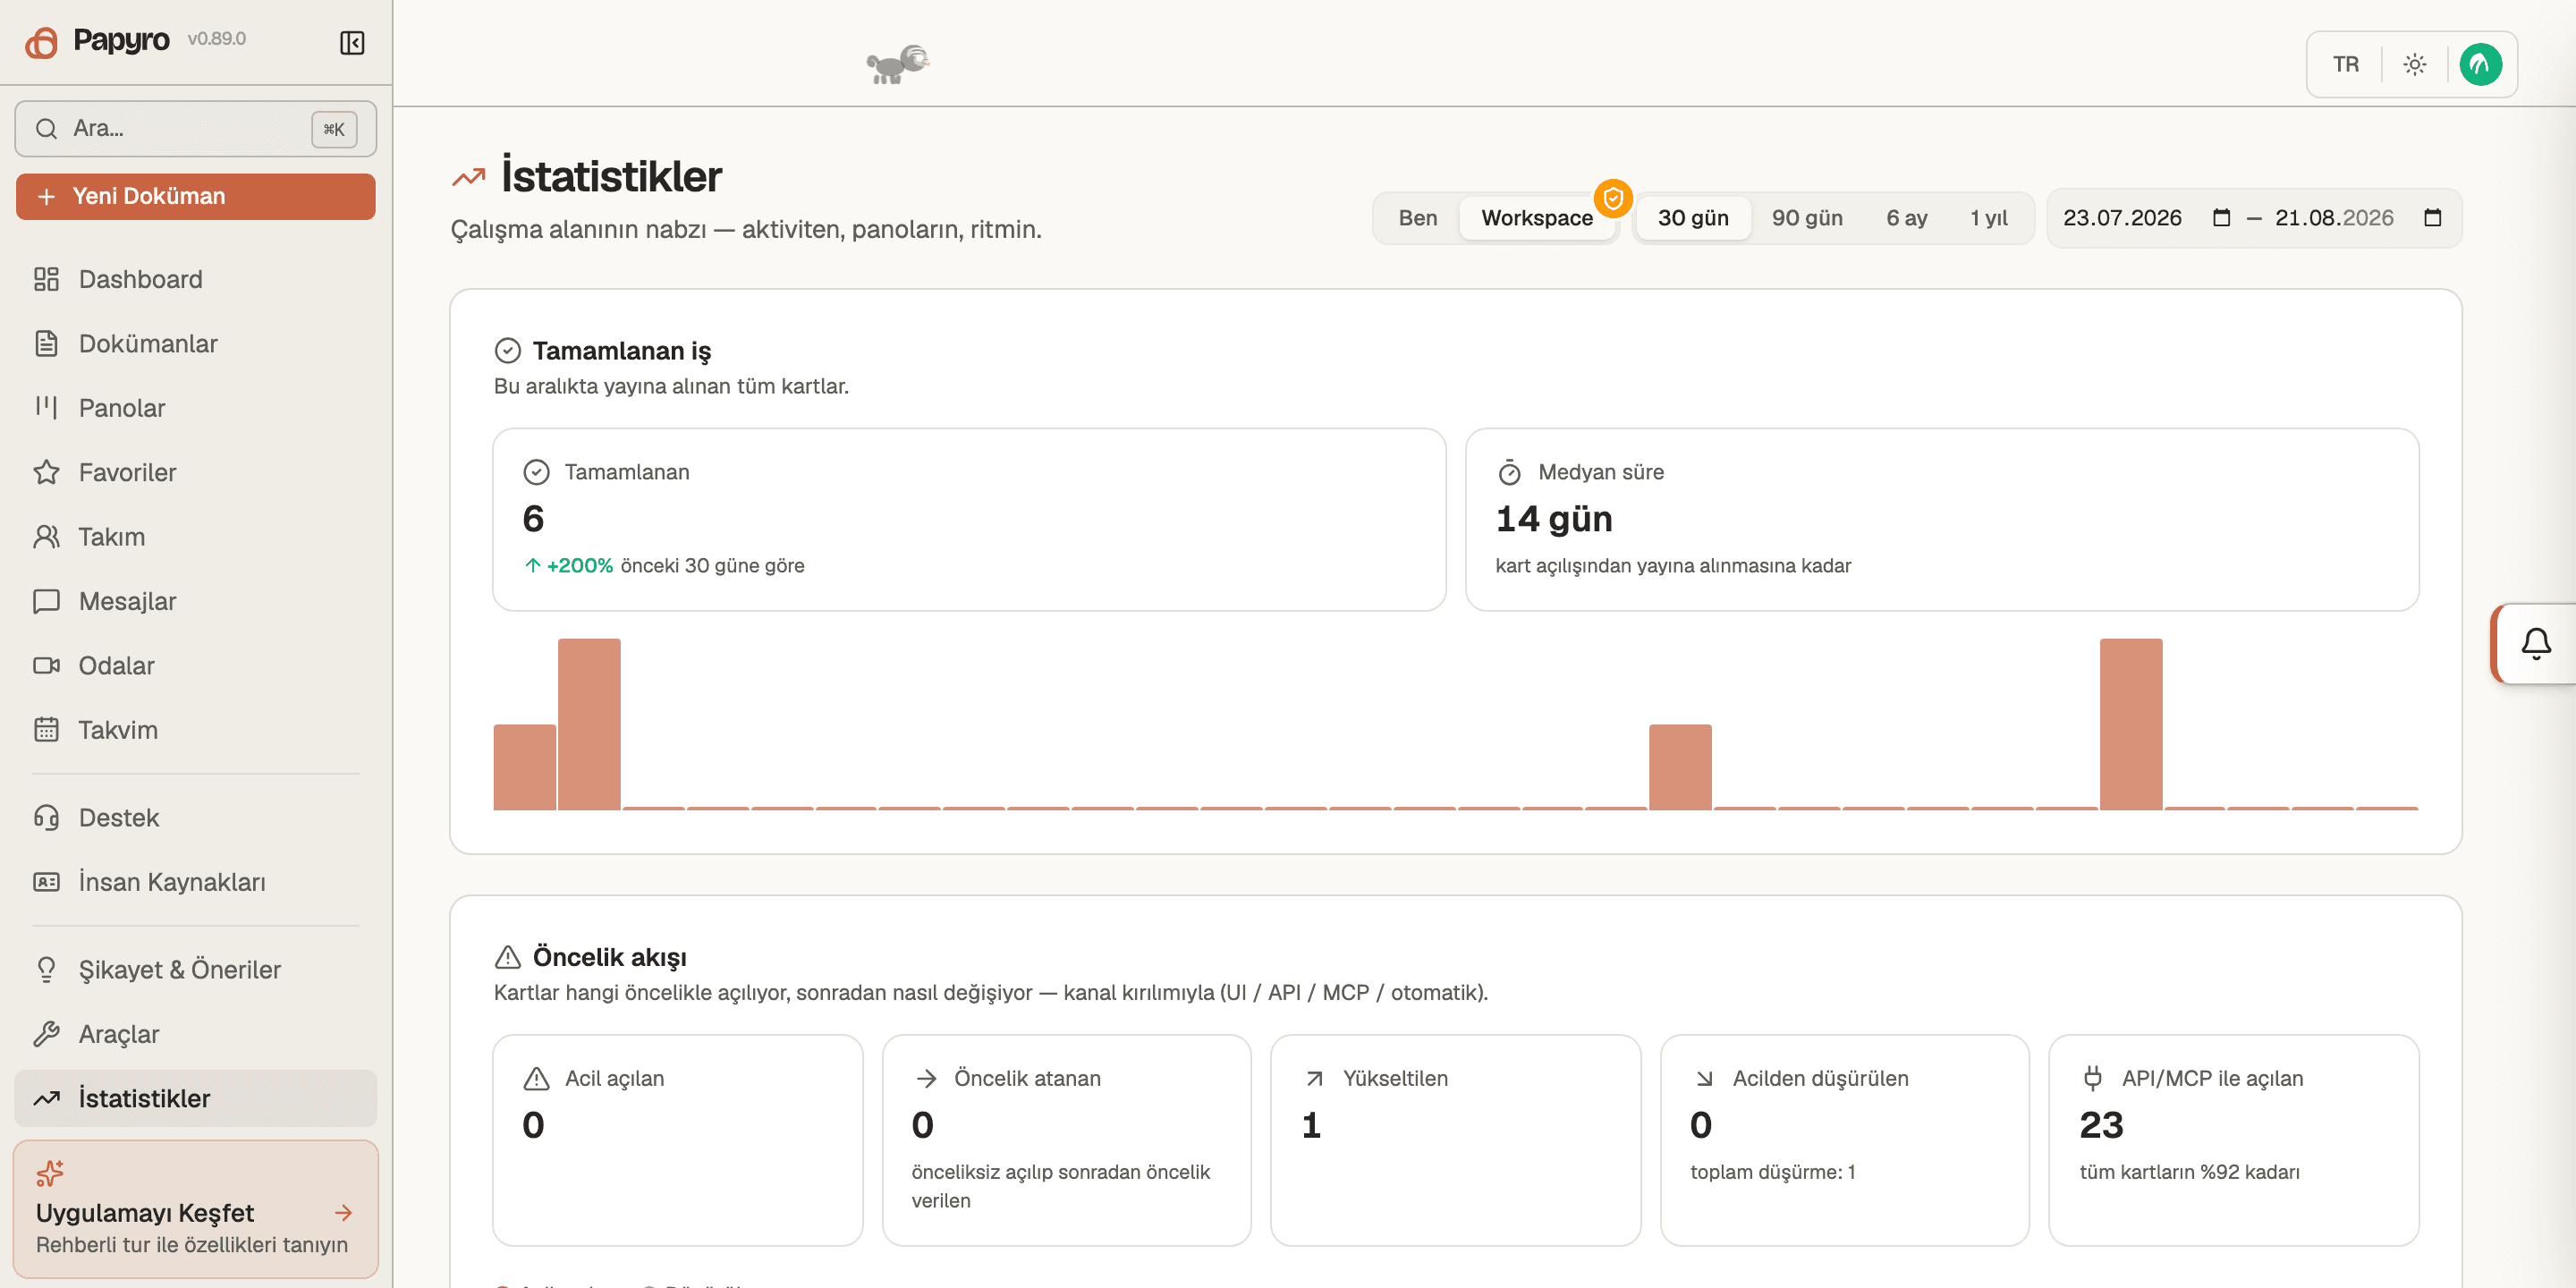Click the Papyro logo icon
Image resolution: width=2576 pixels, height=1288 pixels.
(42, 42)
